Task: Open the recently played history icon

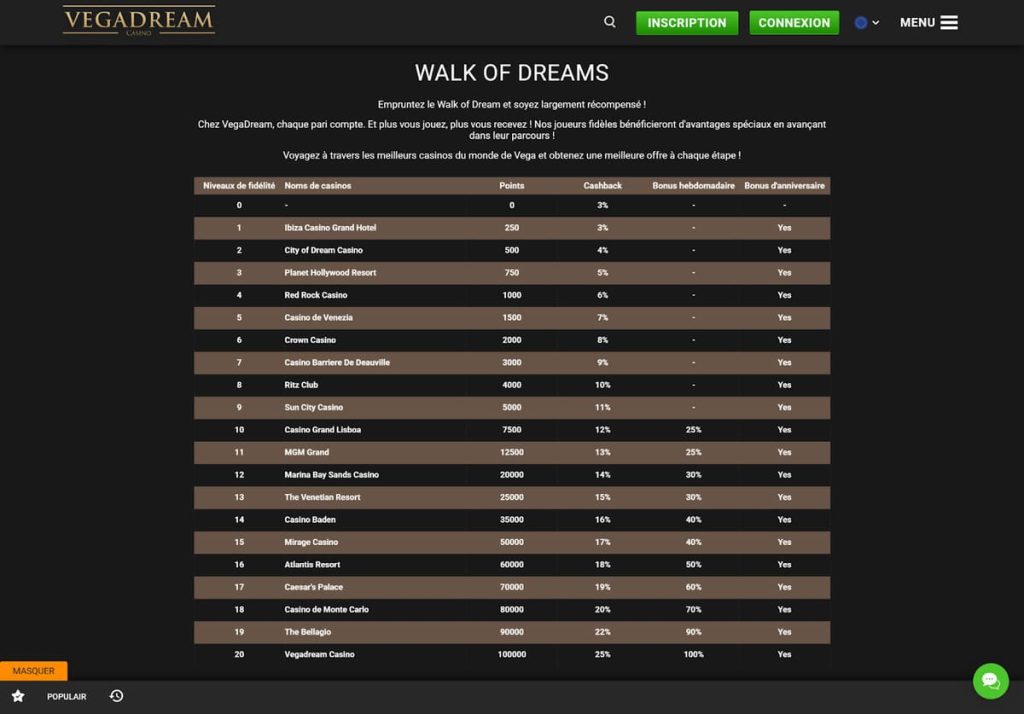Action: coord(116,696)
